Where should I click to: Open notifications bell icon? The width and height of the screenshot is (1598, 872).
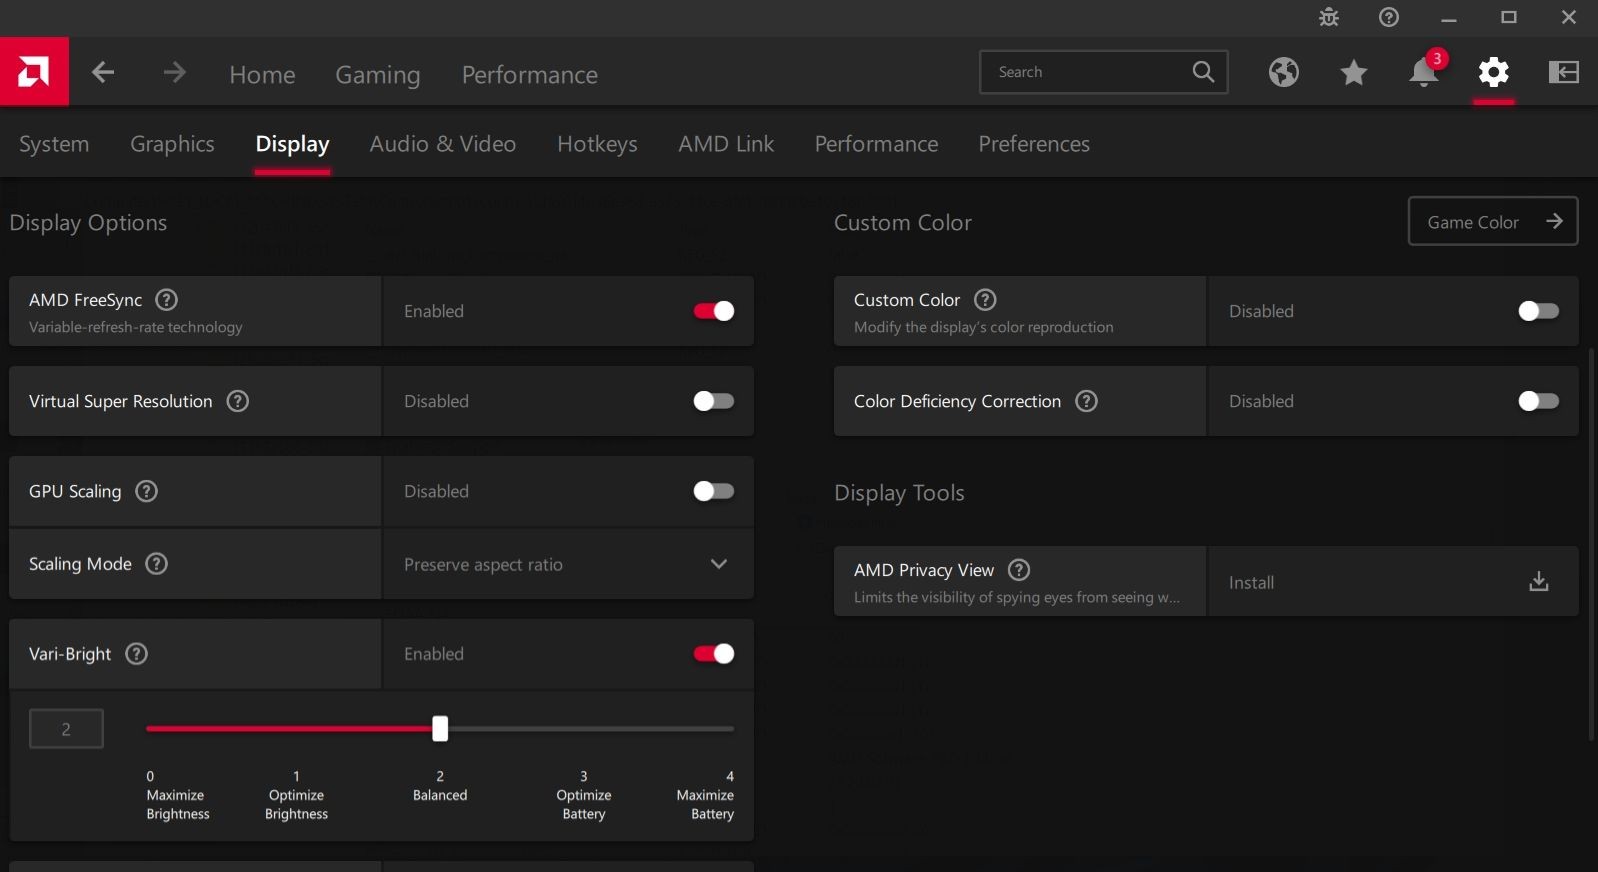coord(1424,72)
